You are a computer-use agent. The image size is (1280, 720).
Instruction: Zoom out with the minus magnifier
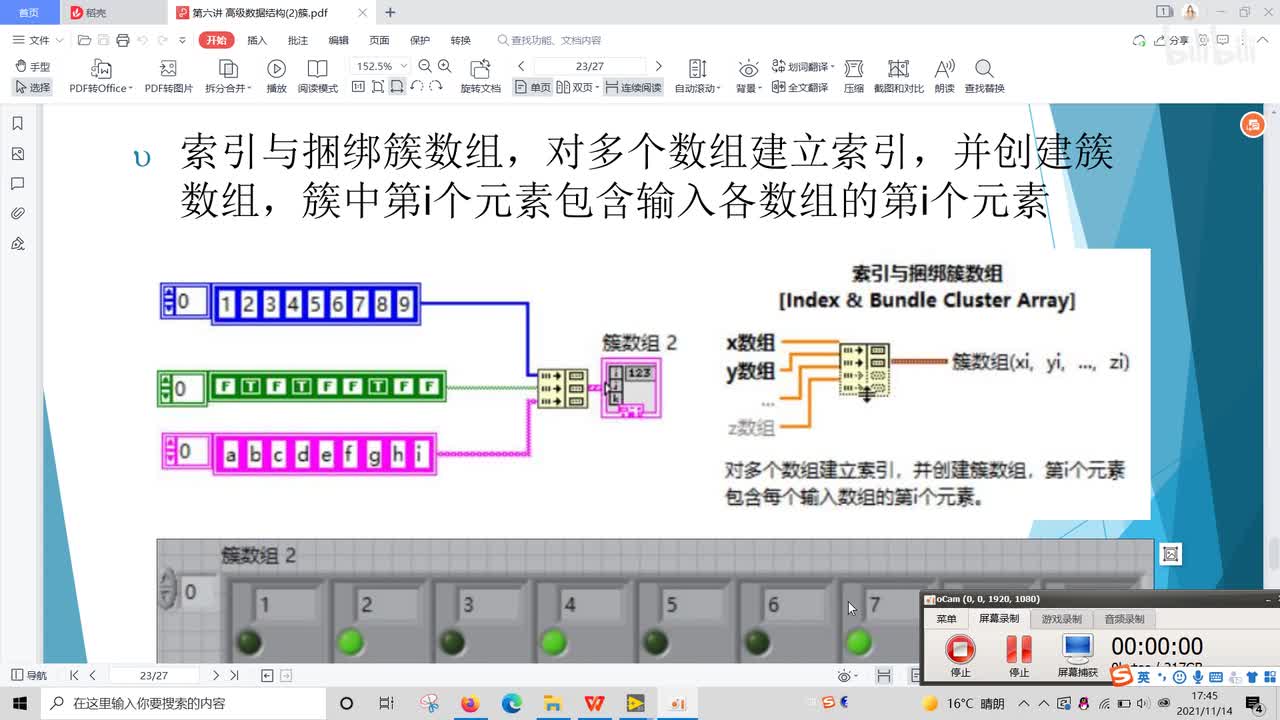(425, 66)
